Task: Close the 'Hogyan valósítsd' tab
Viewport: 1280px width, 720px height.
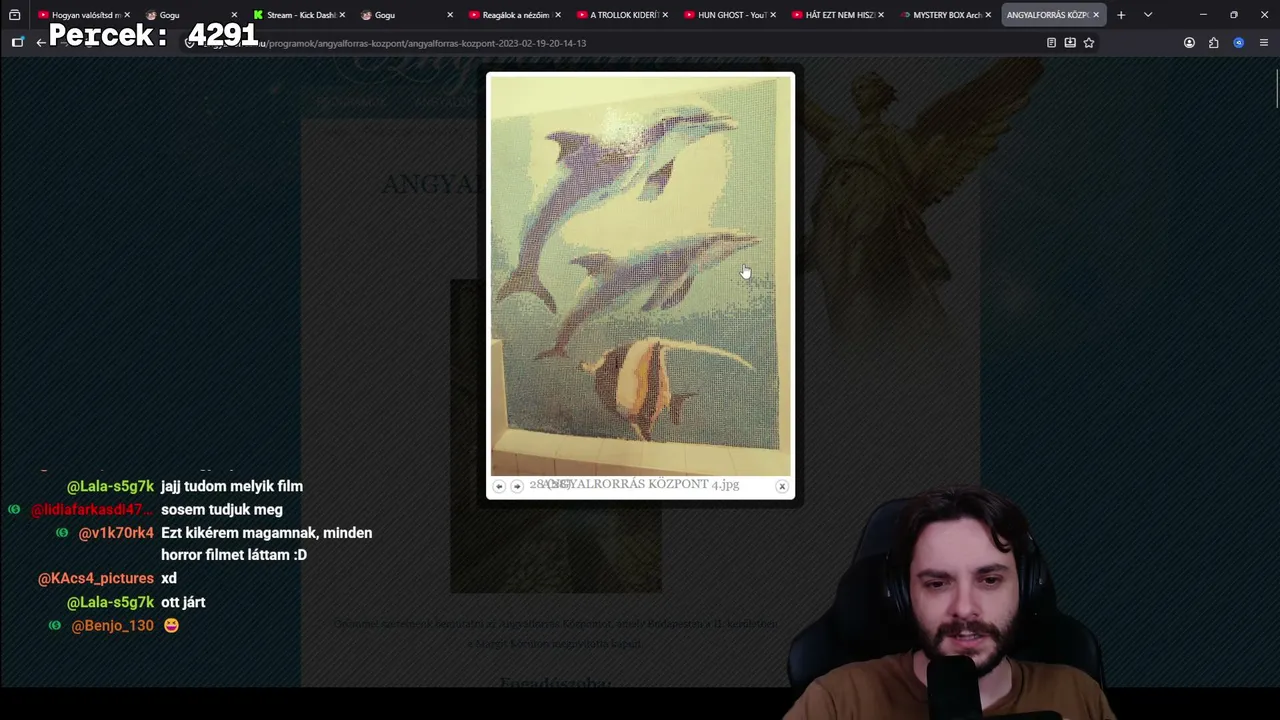Action: (127, 15)
